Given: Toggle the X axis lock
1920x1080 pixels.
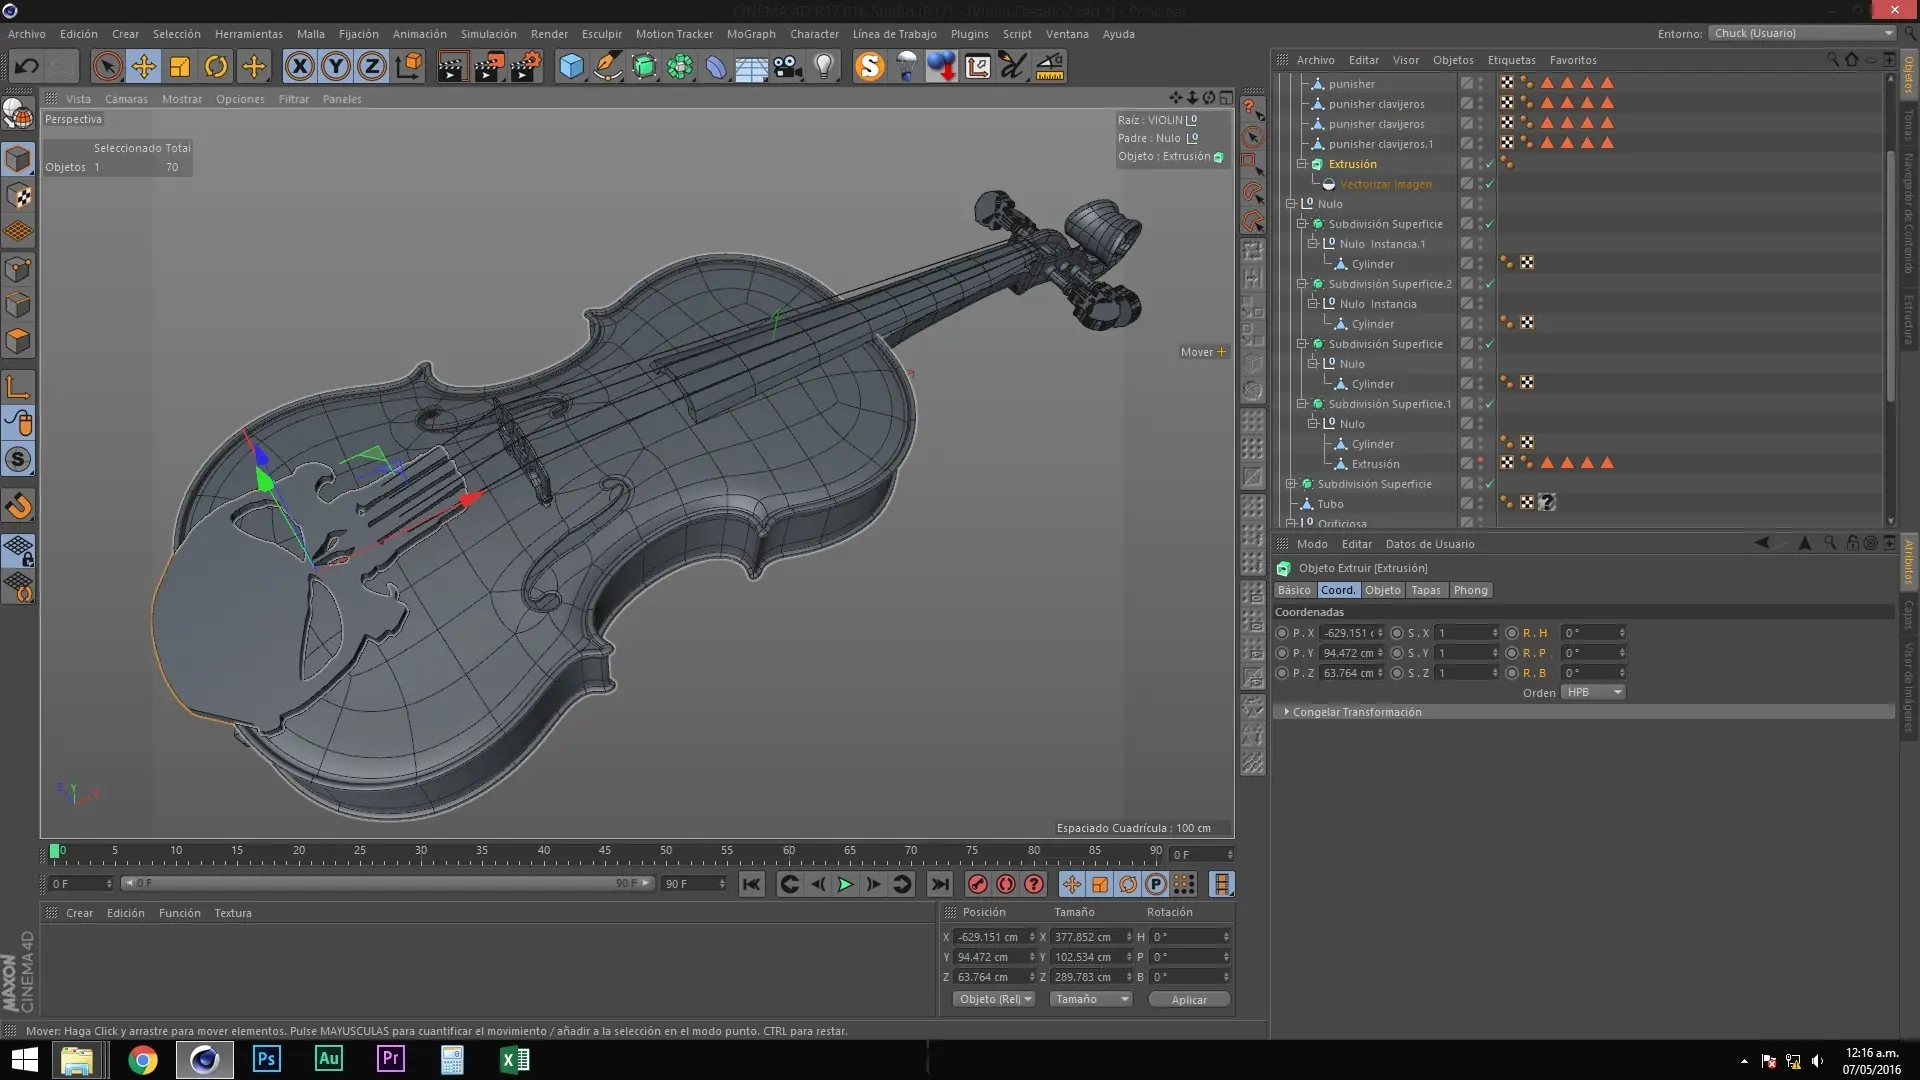Looking at the screenshot, I should (299, 67).
